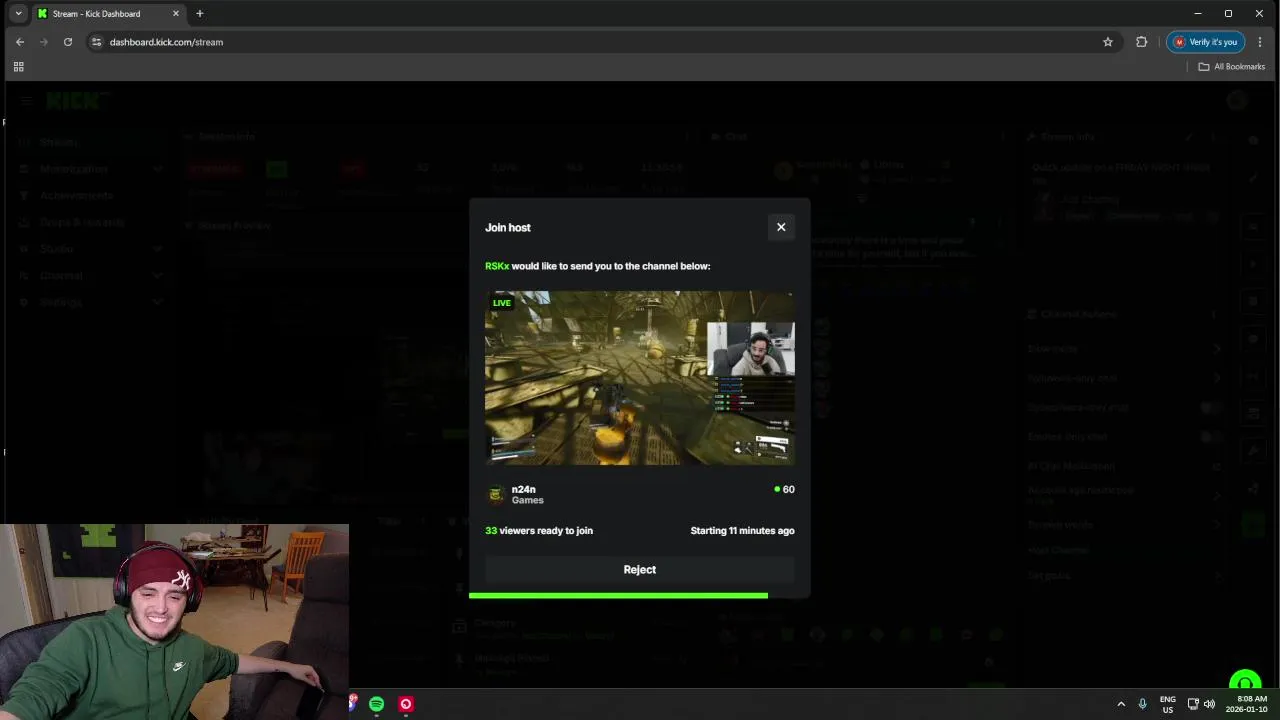1280x720 pixels.
Task: Switch the ENG US input language
Action: tap(1168, 704)
